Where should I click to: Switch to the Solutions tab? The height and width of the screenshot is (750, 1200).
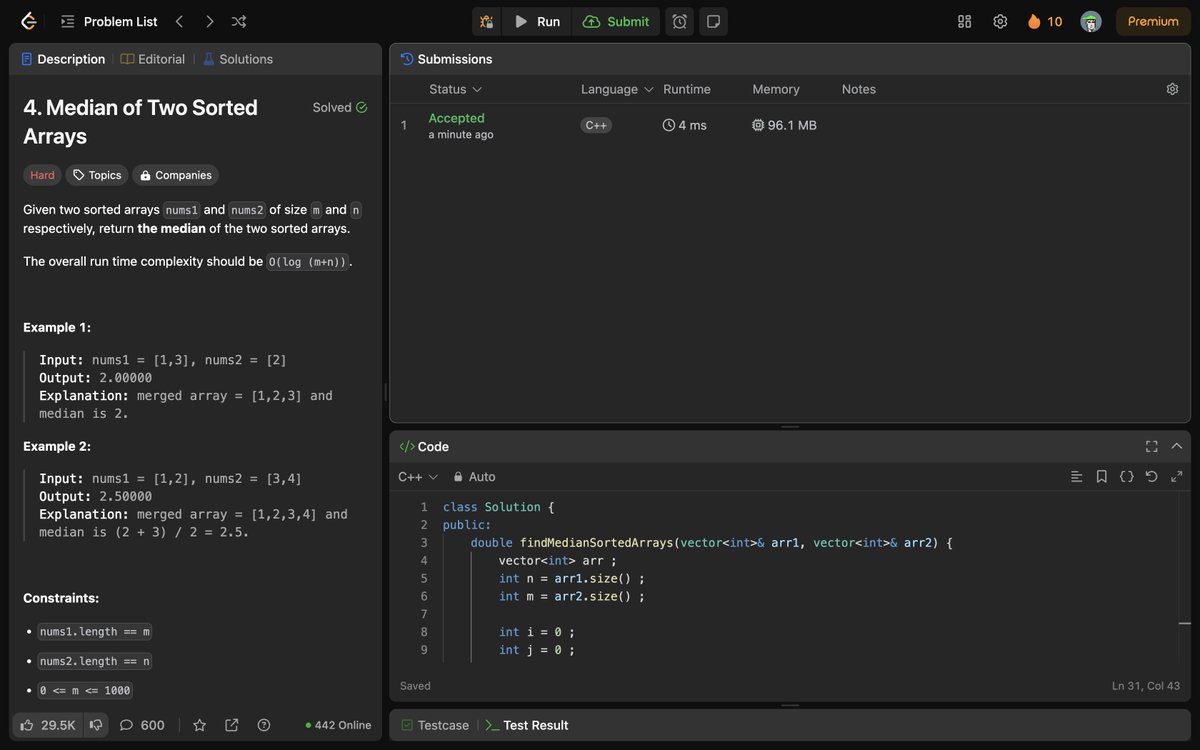238,59
